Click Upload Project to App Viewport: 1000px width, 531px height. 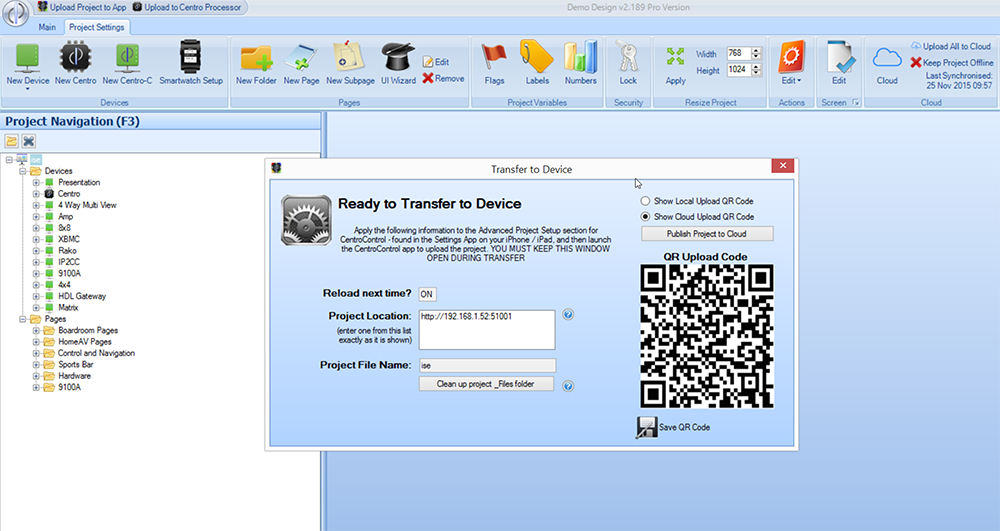(82, 7)
